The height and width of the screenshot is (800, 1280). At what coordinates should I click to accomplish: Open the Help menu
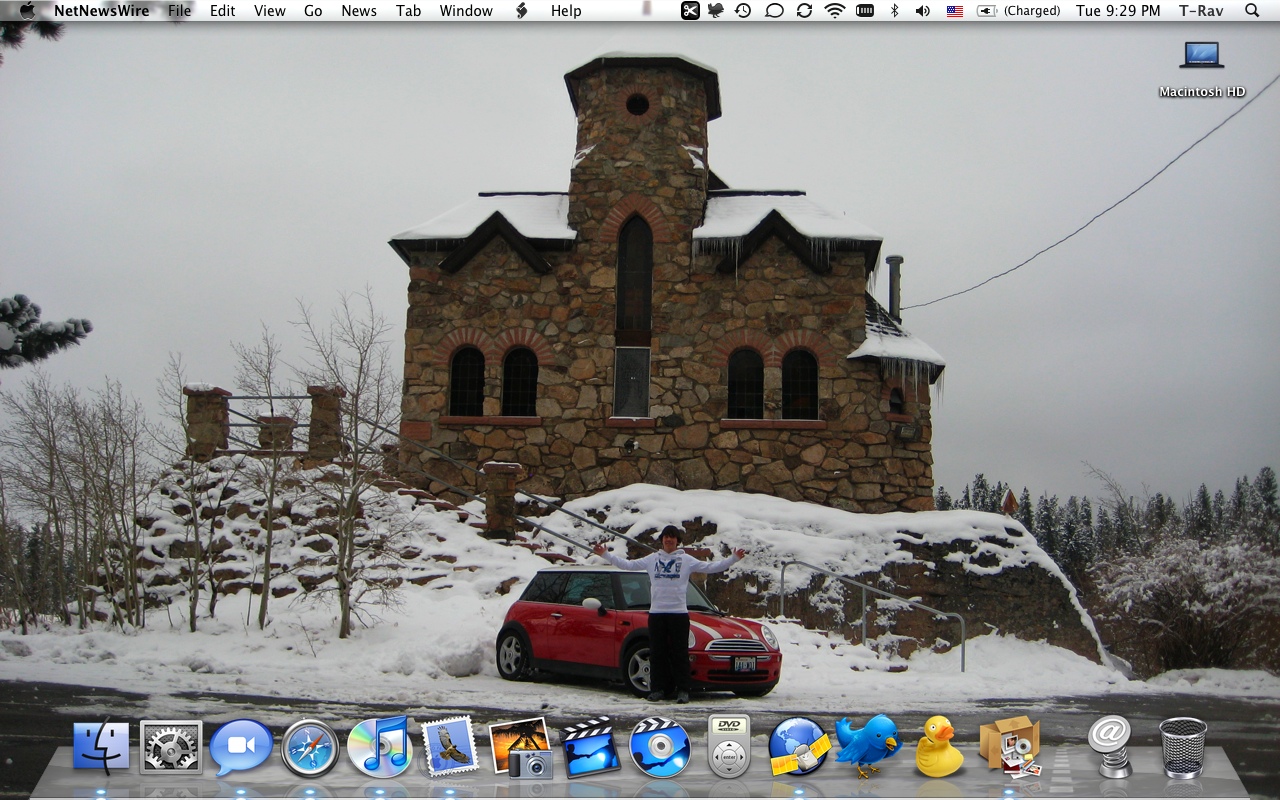(x=566, y=11)
